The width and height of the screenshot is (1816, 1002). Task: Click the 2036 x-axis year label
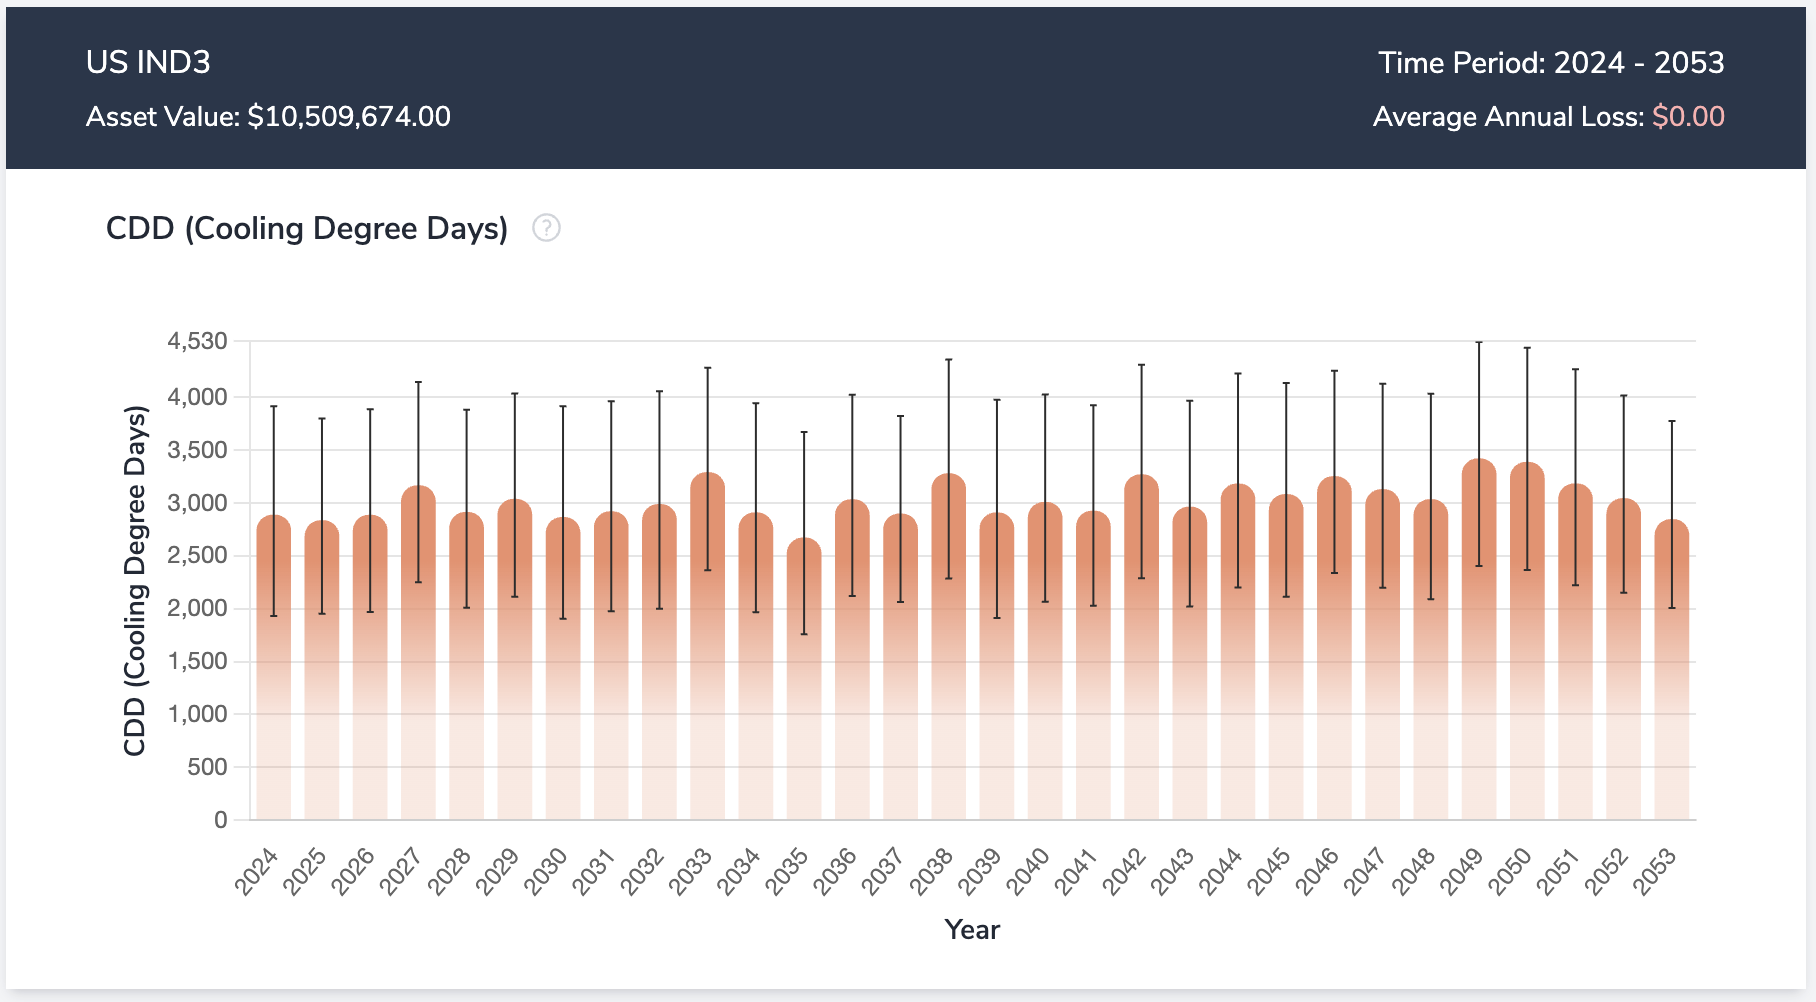[x=835, y=871]
